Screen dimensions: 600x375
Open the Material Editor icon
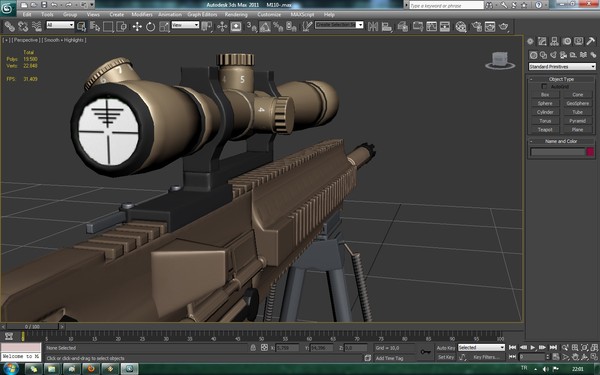click(x=461, y=26)
